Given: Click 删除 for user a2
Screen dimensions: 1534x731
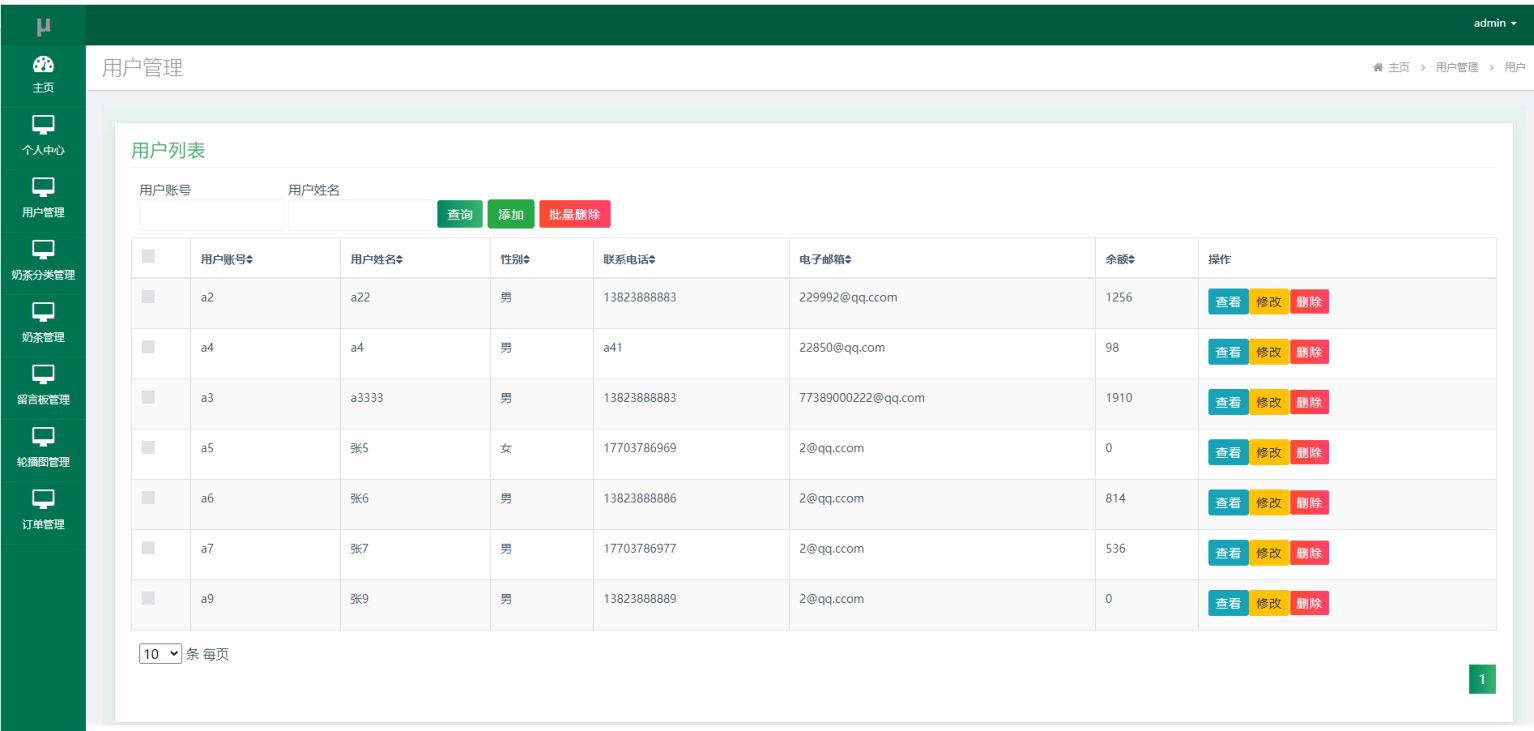Looking at the screenshot, I should click(x=1309, y=302).
